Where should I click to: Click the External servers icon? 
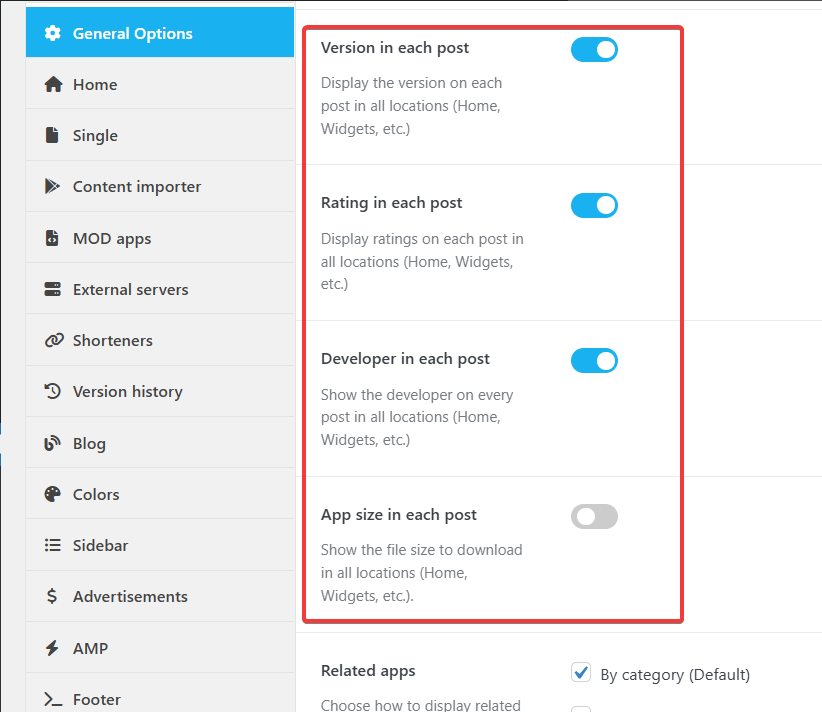[x=53, y=290]
